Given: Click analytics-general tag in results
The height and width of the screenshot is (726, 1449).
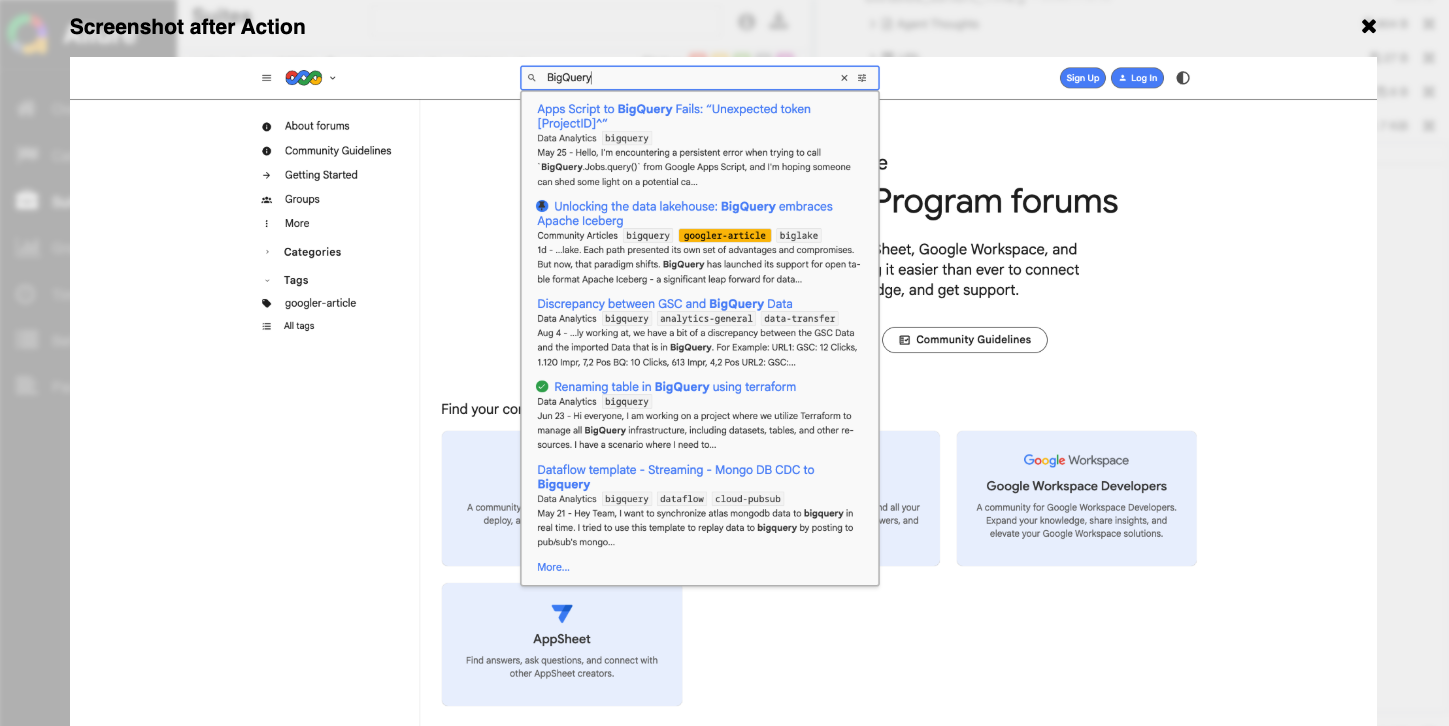Looking at the screenshot, I should point(706,319).
